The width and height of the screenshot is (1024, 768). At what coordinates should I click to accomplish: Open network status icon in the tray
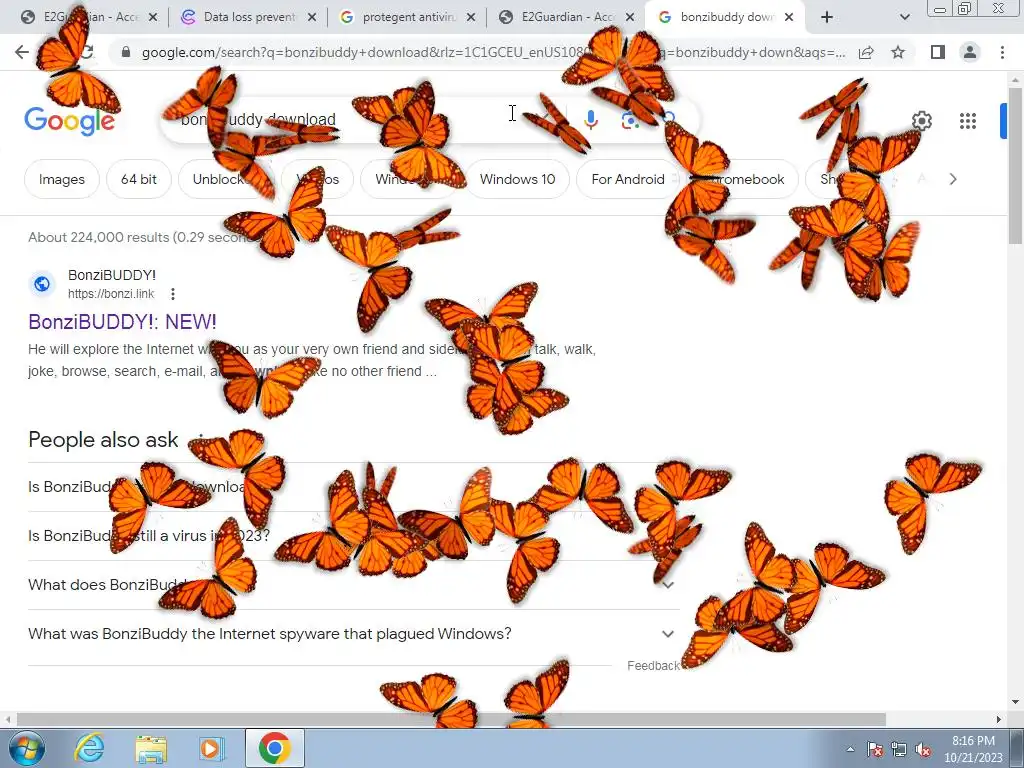pyautogui.click(x=899, y=750)
